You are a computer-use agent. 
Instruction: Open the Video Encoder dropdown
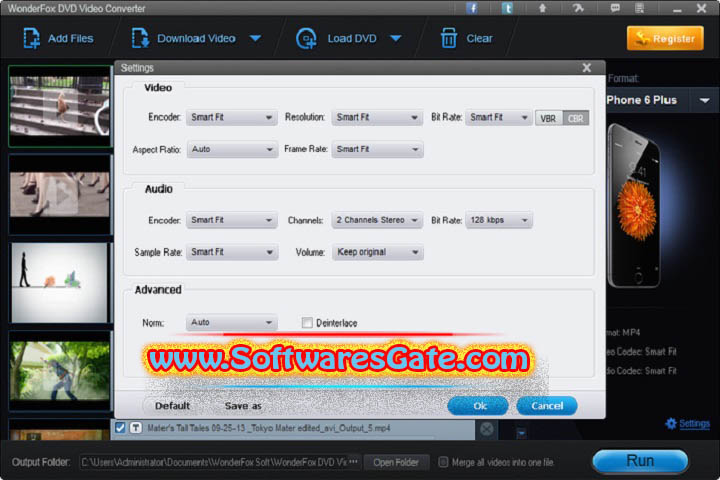(231, 118)
